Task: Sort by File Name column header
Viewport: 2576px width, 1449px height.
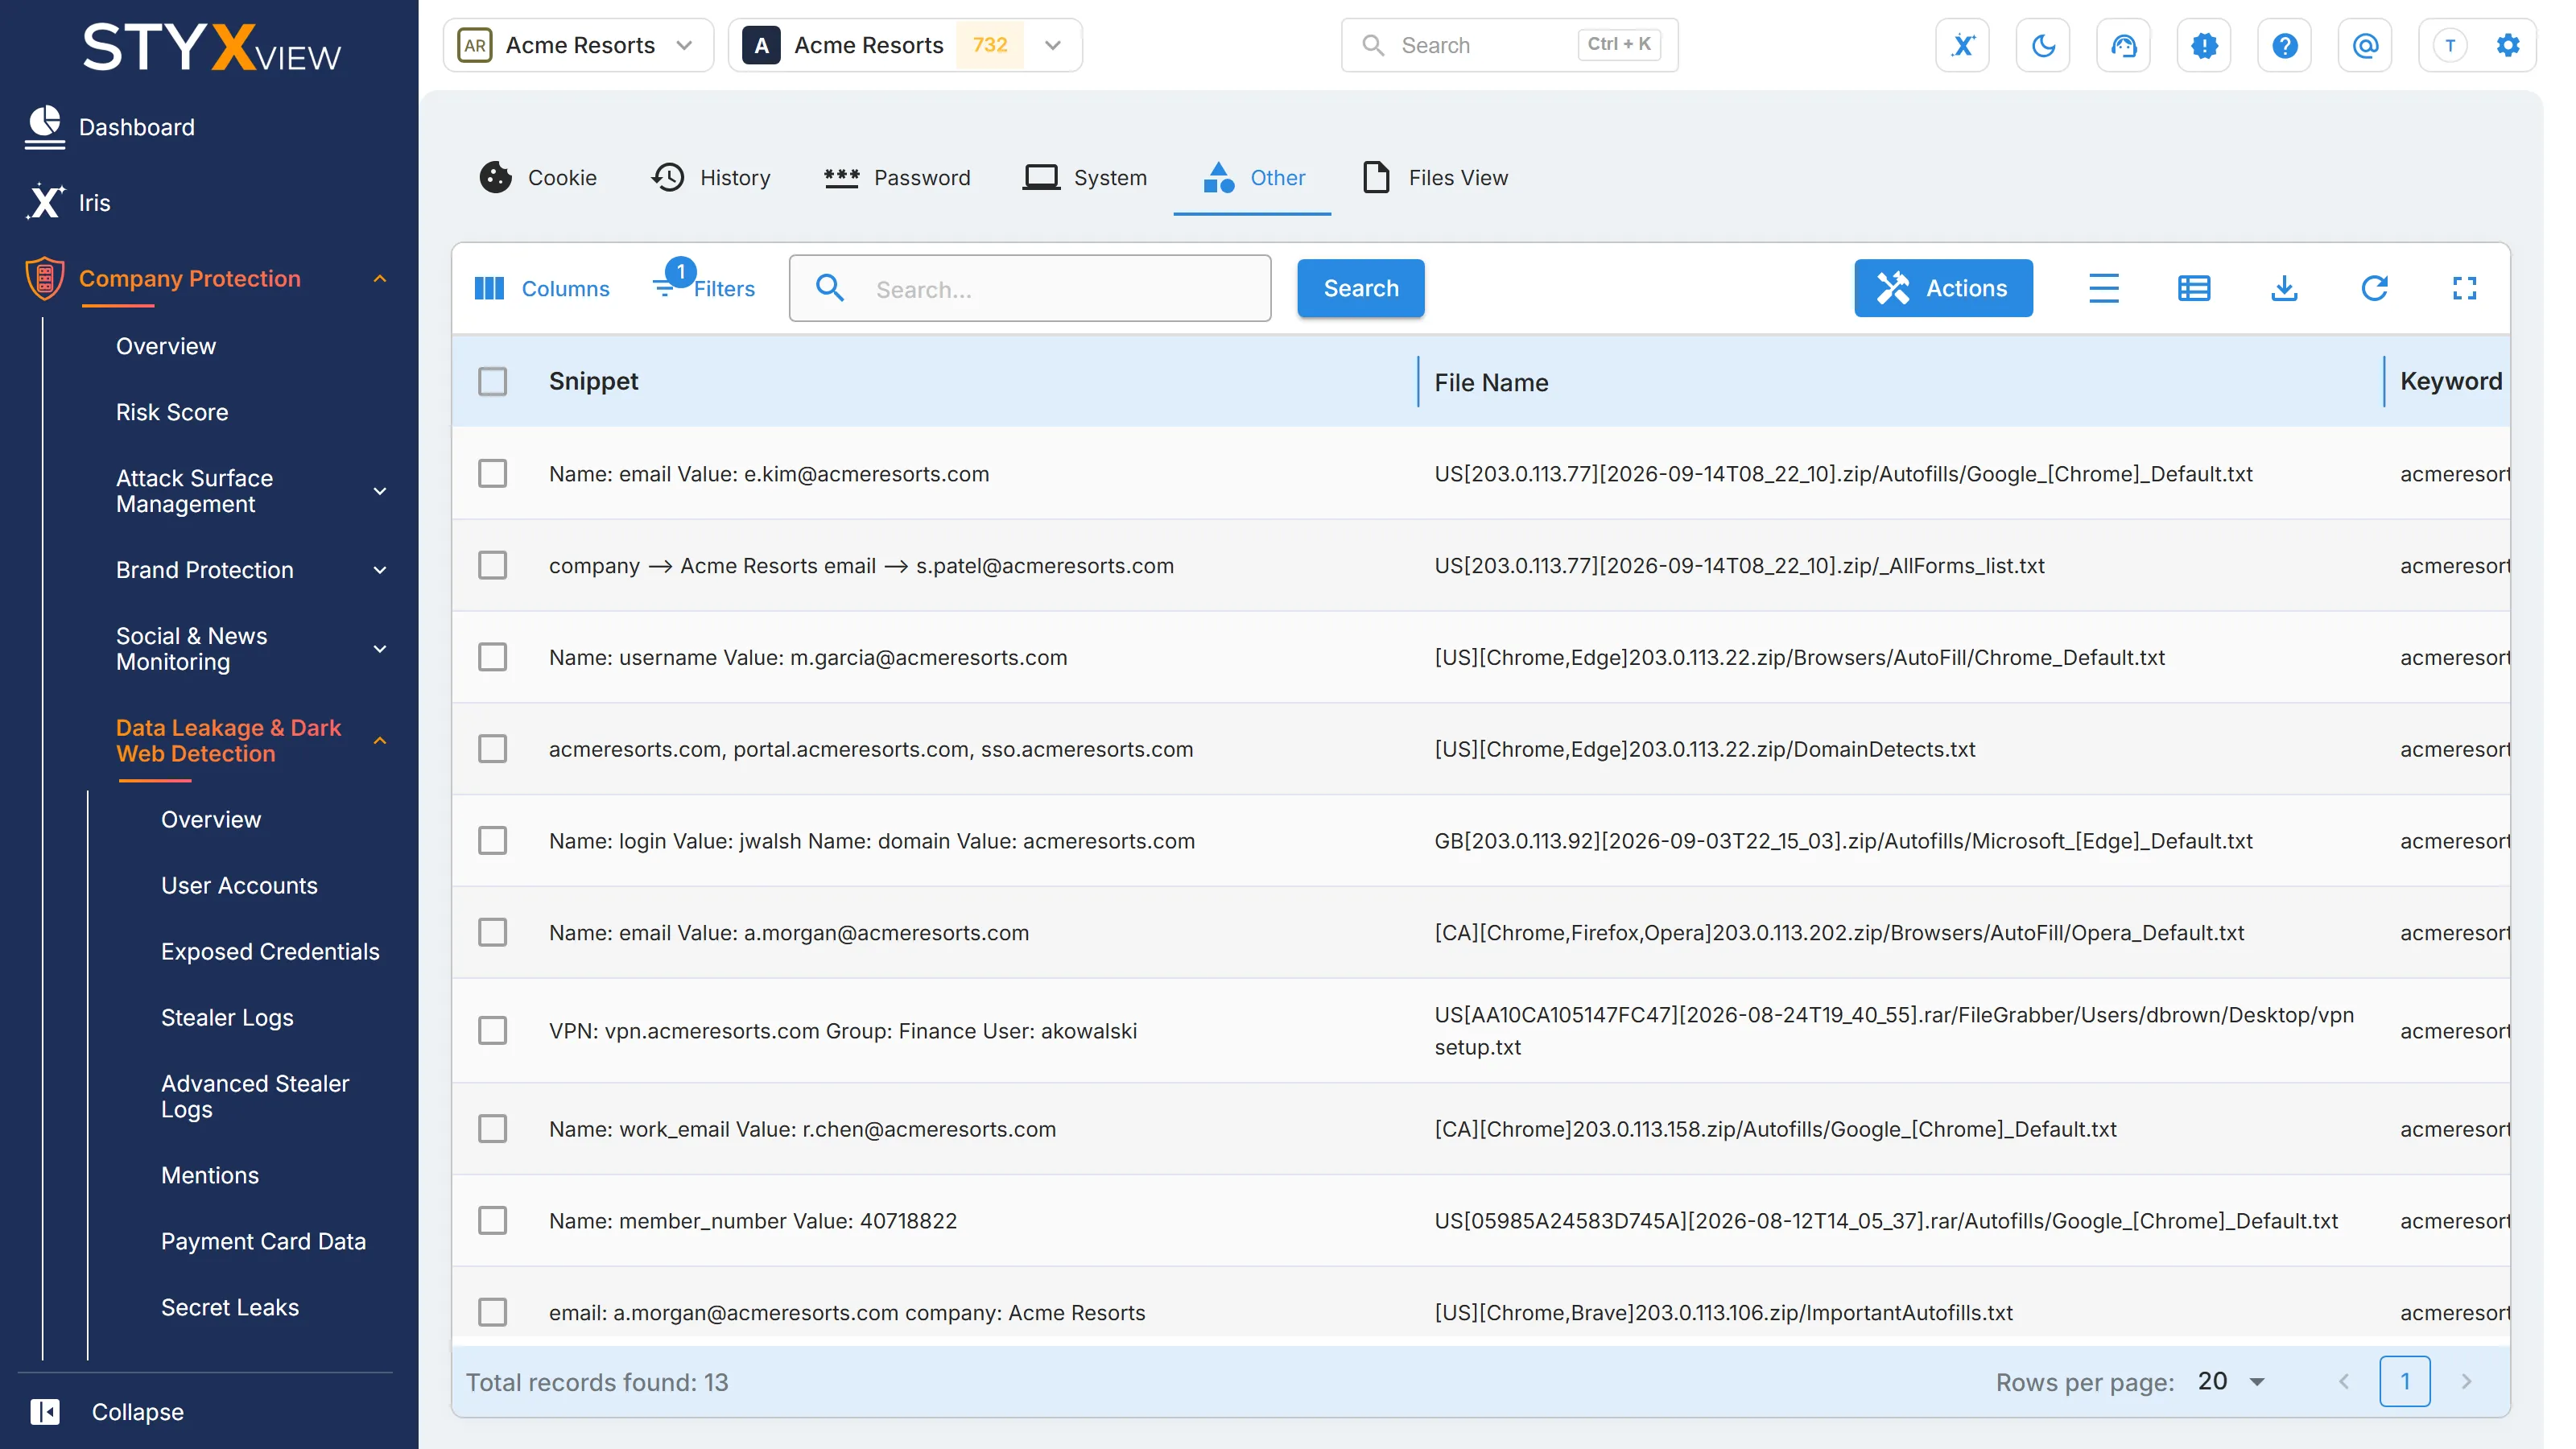Action: click(1491, 382)
